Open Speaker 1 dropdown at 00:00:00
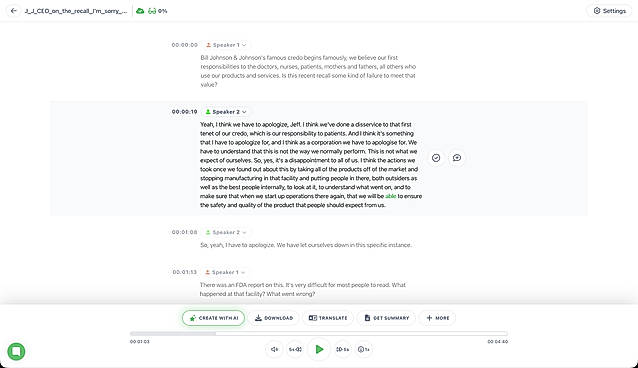 click(x=226, y=45)
